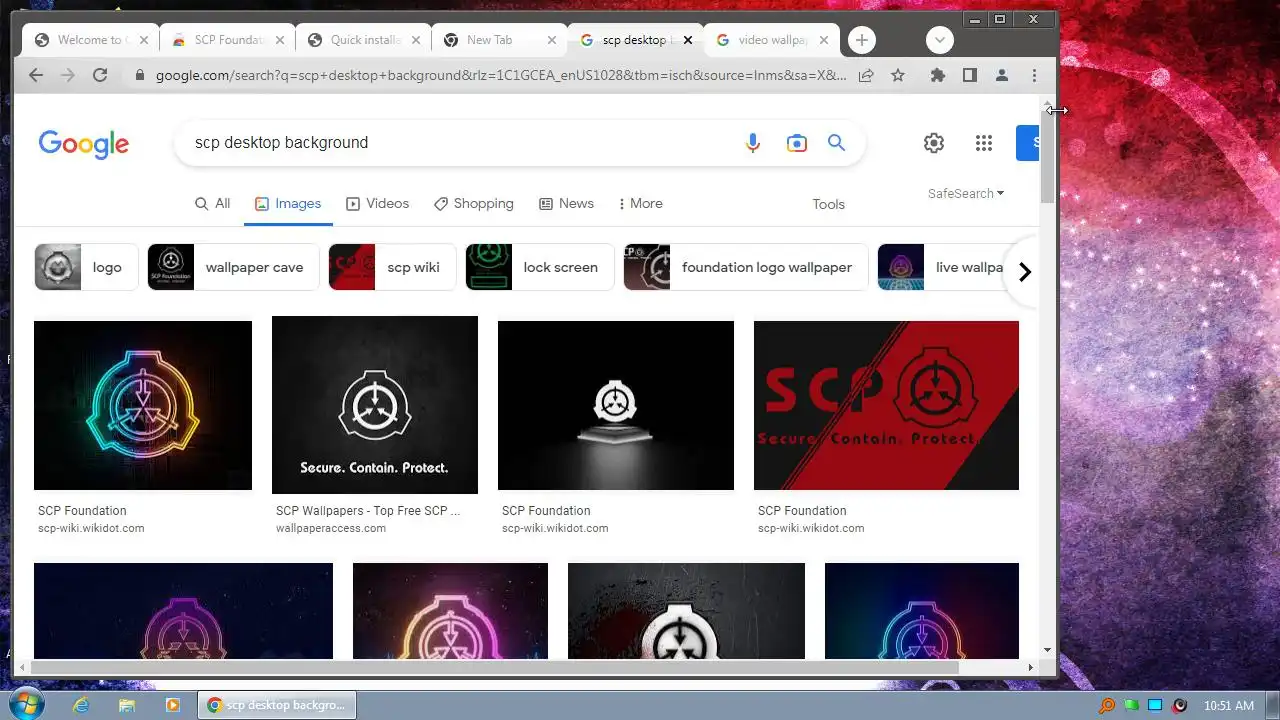Viewport: 1280px width, 720px height.
Task: Open the file explorer folder on taskbar
Action: tap(127, 705)
